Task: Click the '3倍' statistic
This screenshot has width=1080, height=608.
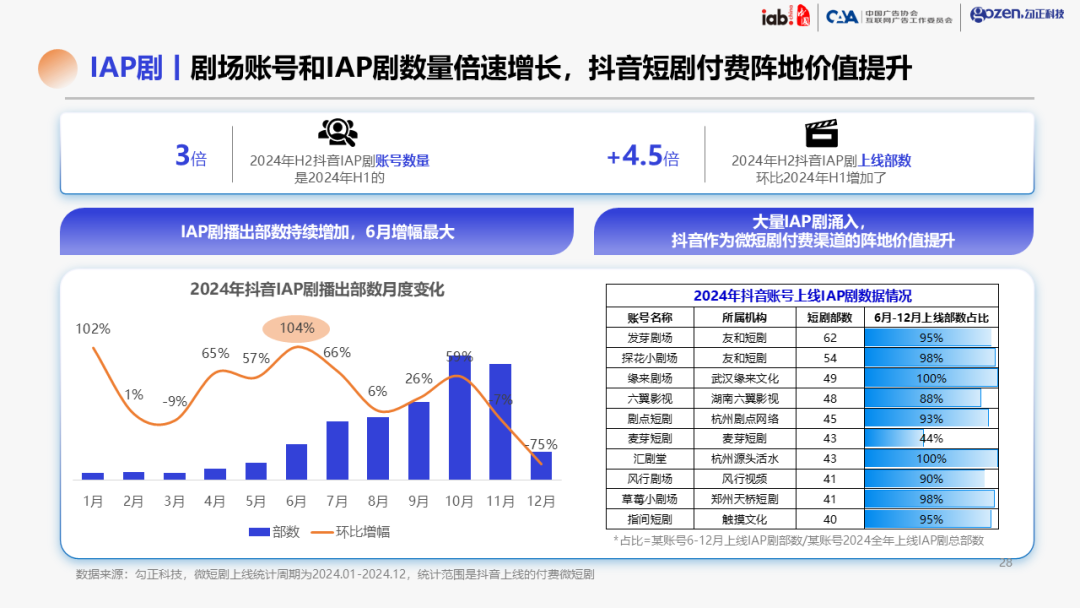Action: [191, 156]
